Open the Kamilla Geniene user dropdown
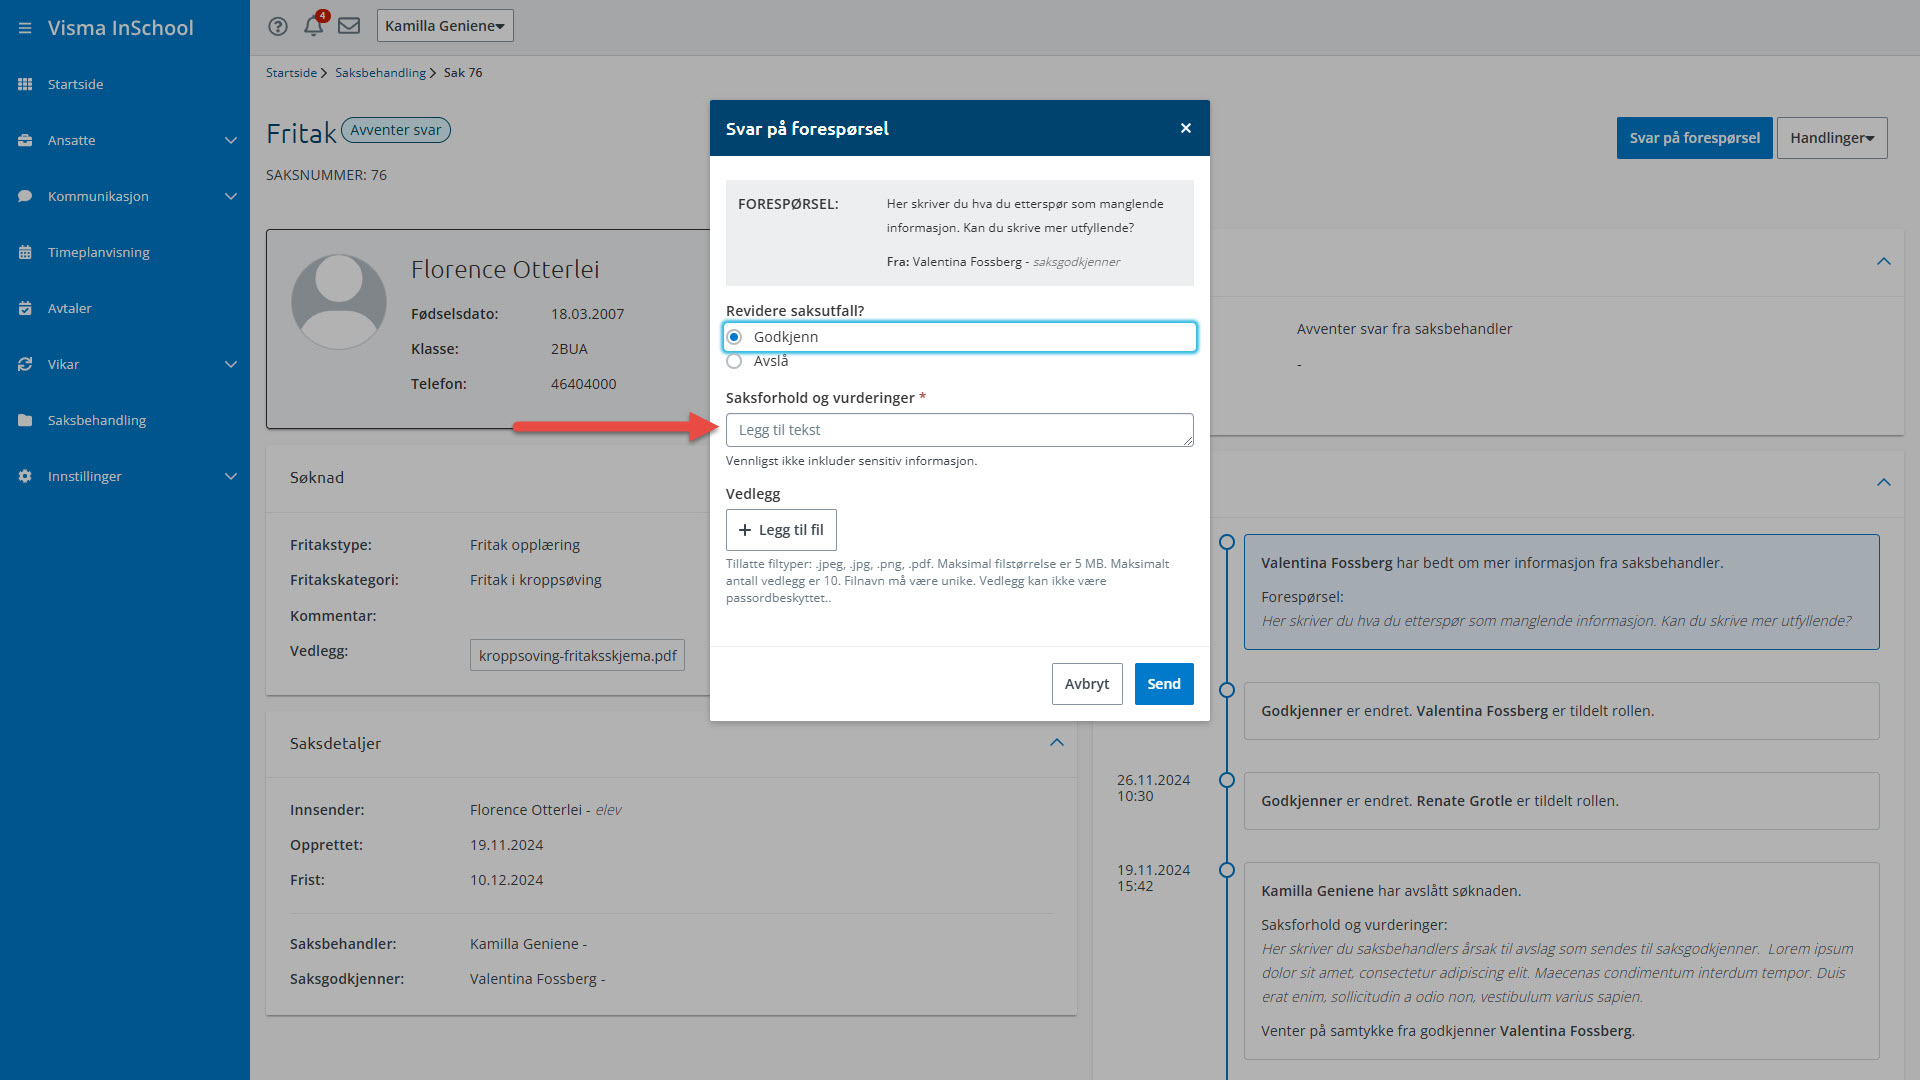 click(445, 26)
